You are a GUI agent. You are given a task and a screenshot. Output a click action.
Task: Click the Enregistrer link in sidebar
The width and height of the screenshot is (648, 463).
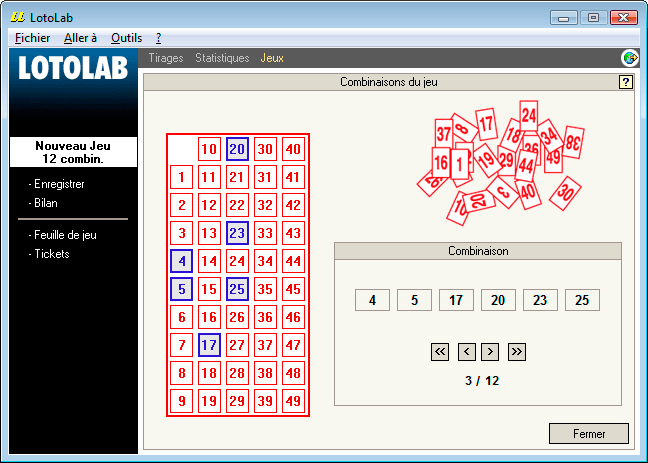click(x=59, y=184)
